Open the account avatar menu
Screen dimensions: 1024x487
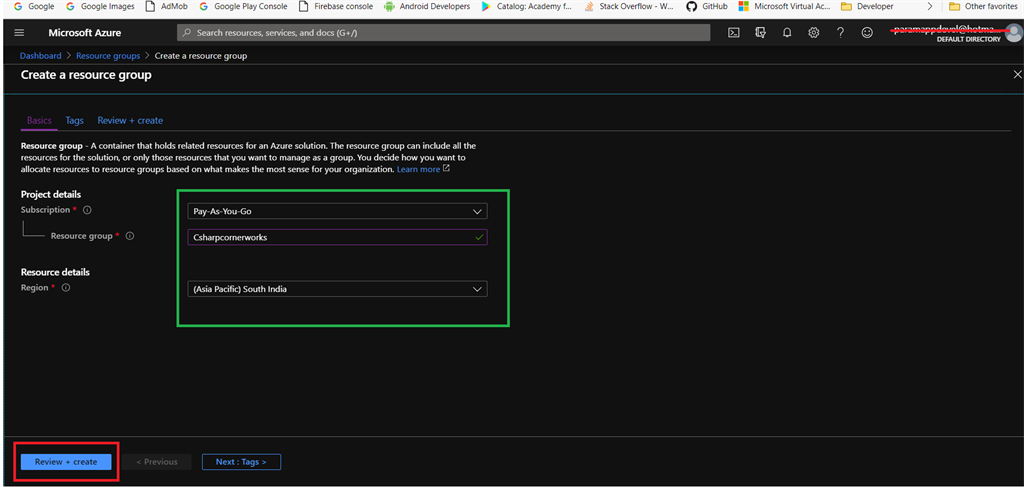(x=1013, y=32)
